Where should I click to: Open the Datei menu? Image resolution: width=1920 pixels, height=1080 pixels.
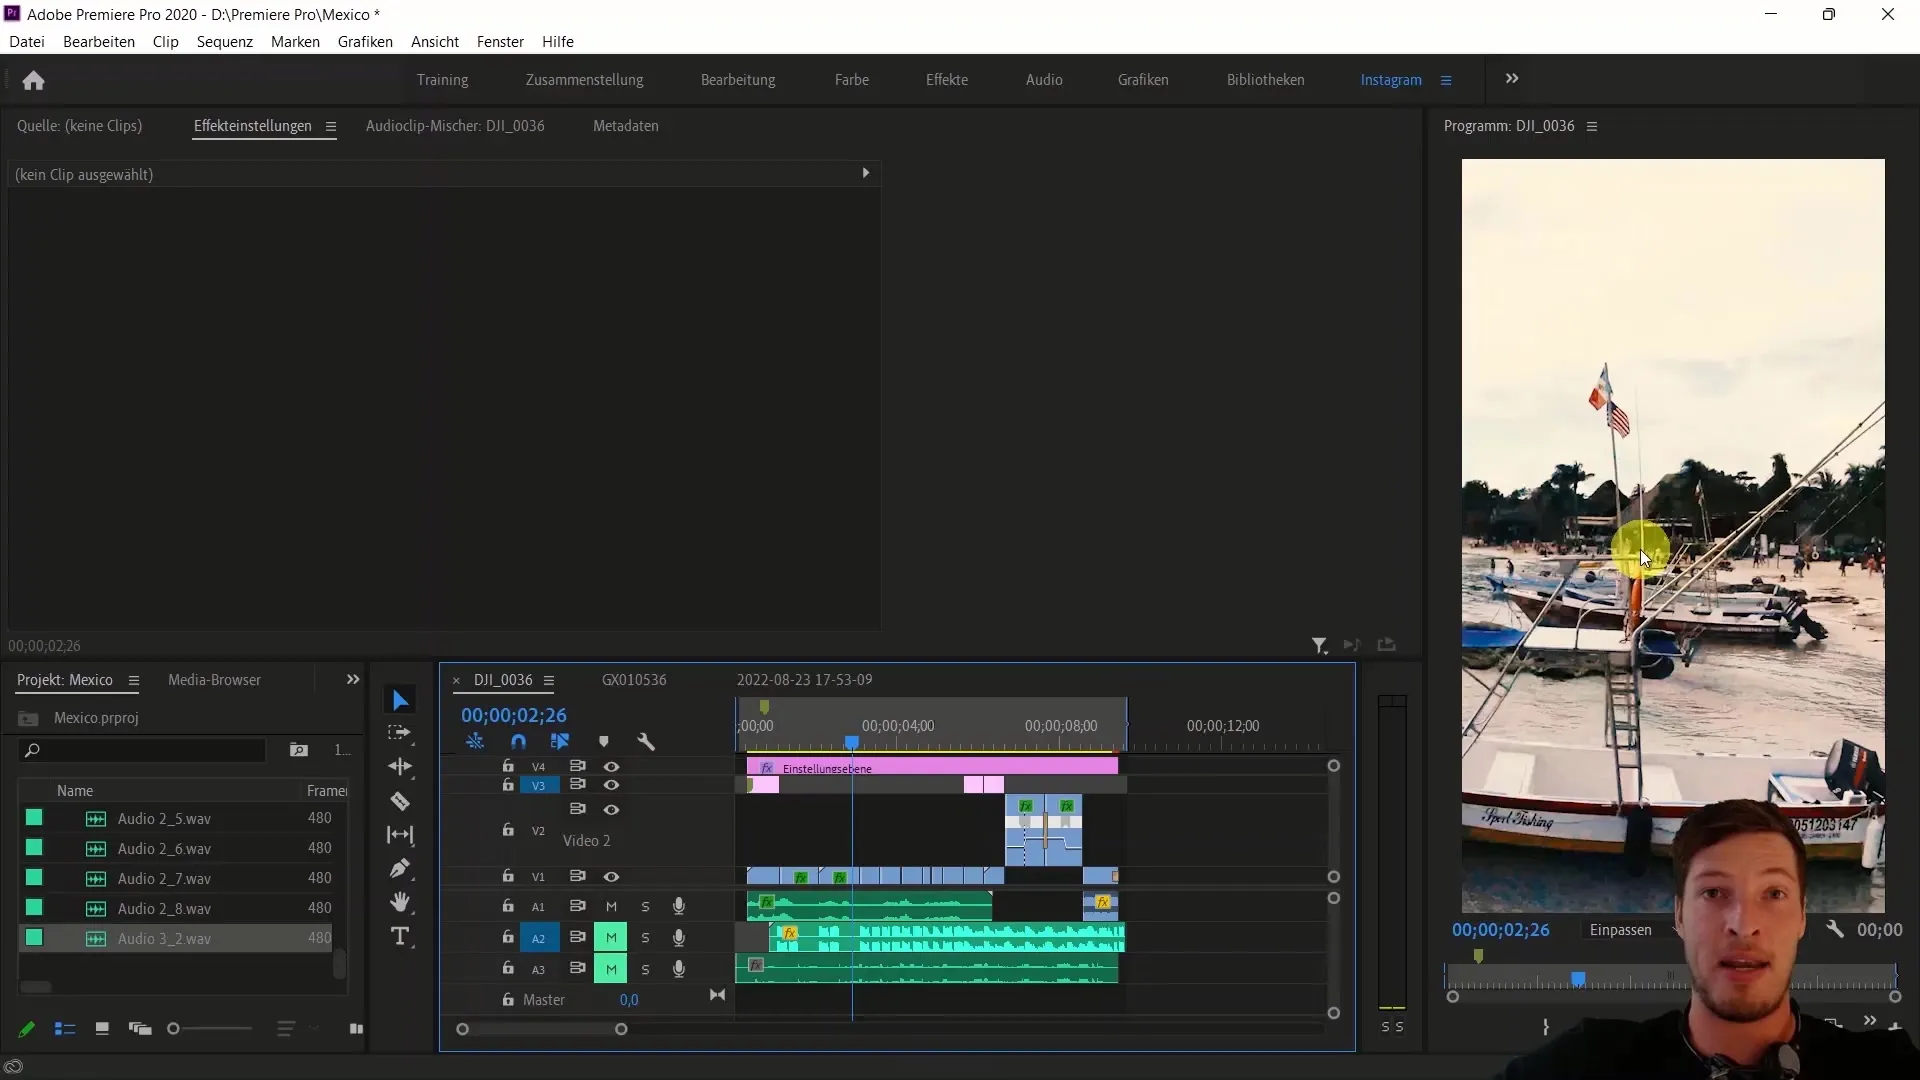point(27,42)
